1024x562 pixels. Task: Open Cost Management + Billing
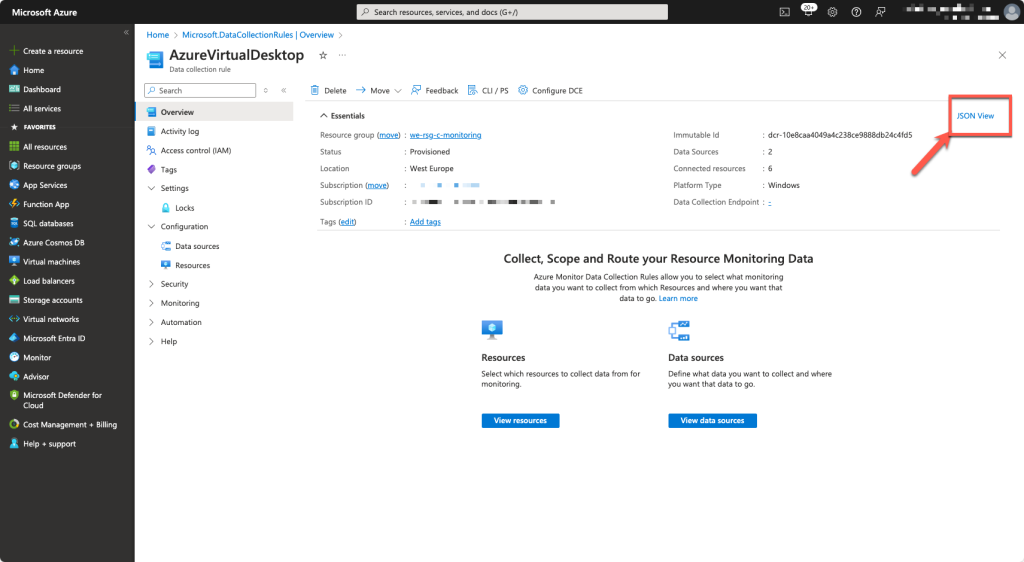point(70,424)
